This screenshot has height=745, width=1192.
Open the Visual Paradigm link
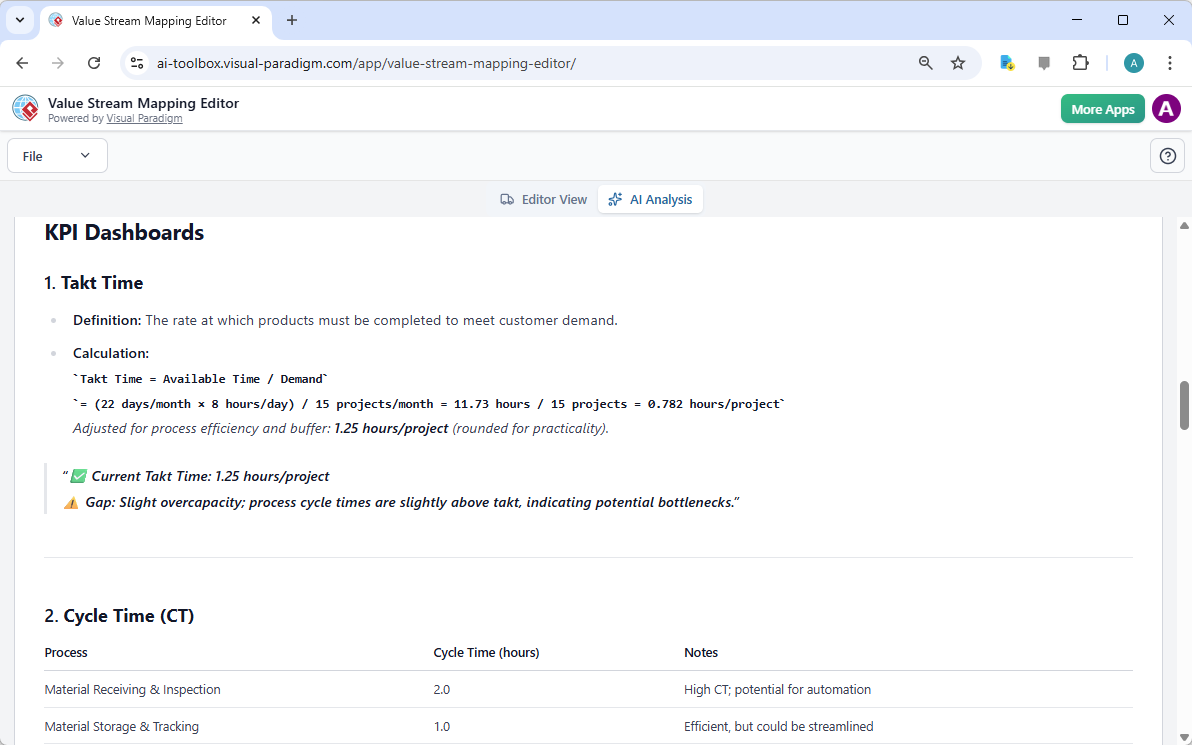point(144,118)
